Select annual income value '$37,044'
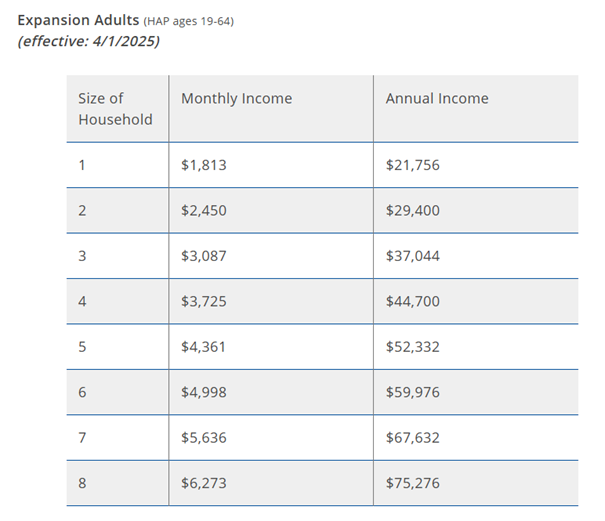This screenshot has width=605, height=521. [x=412, y=256]
